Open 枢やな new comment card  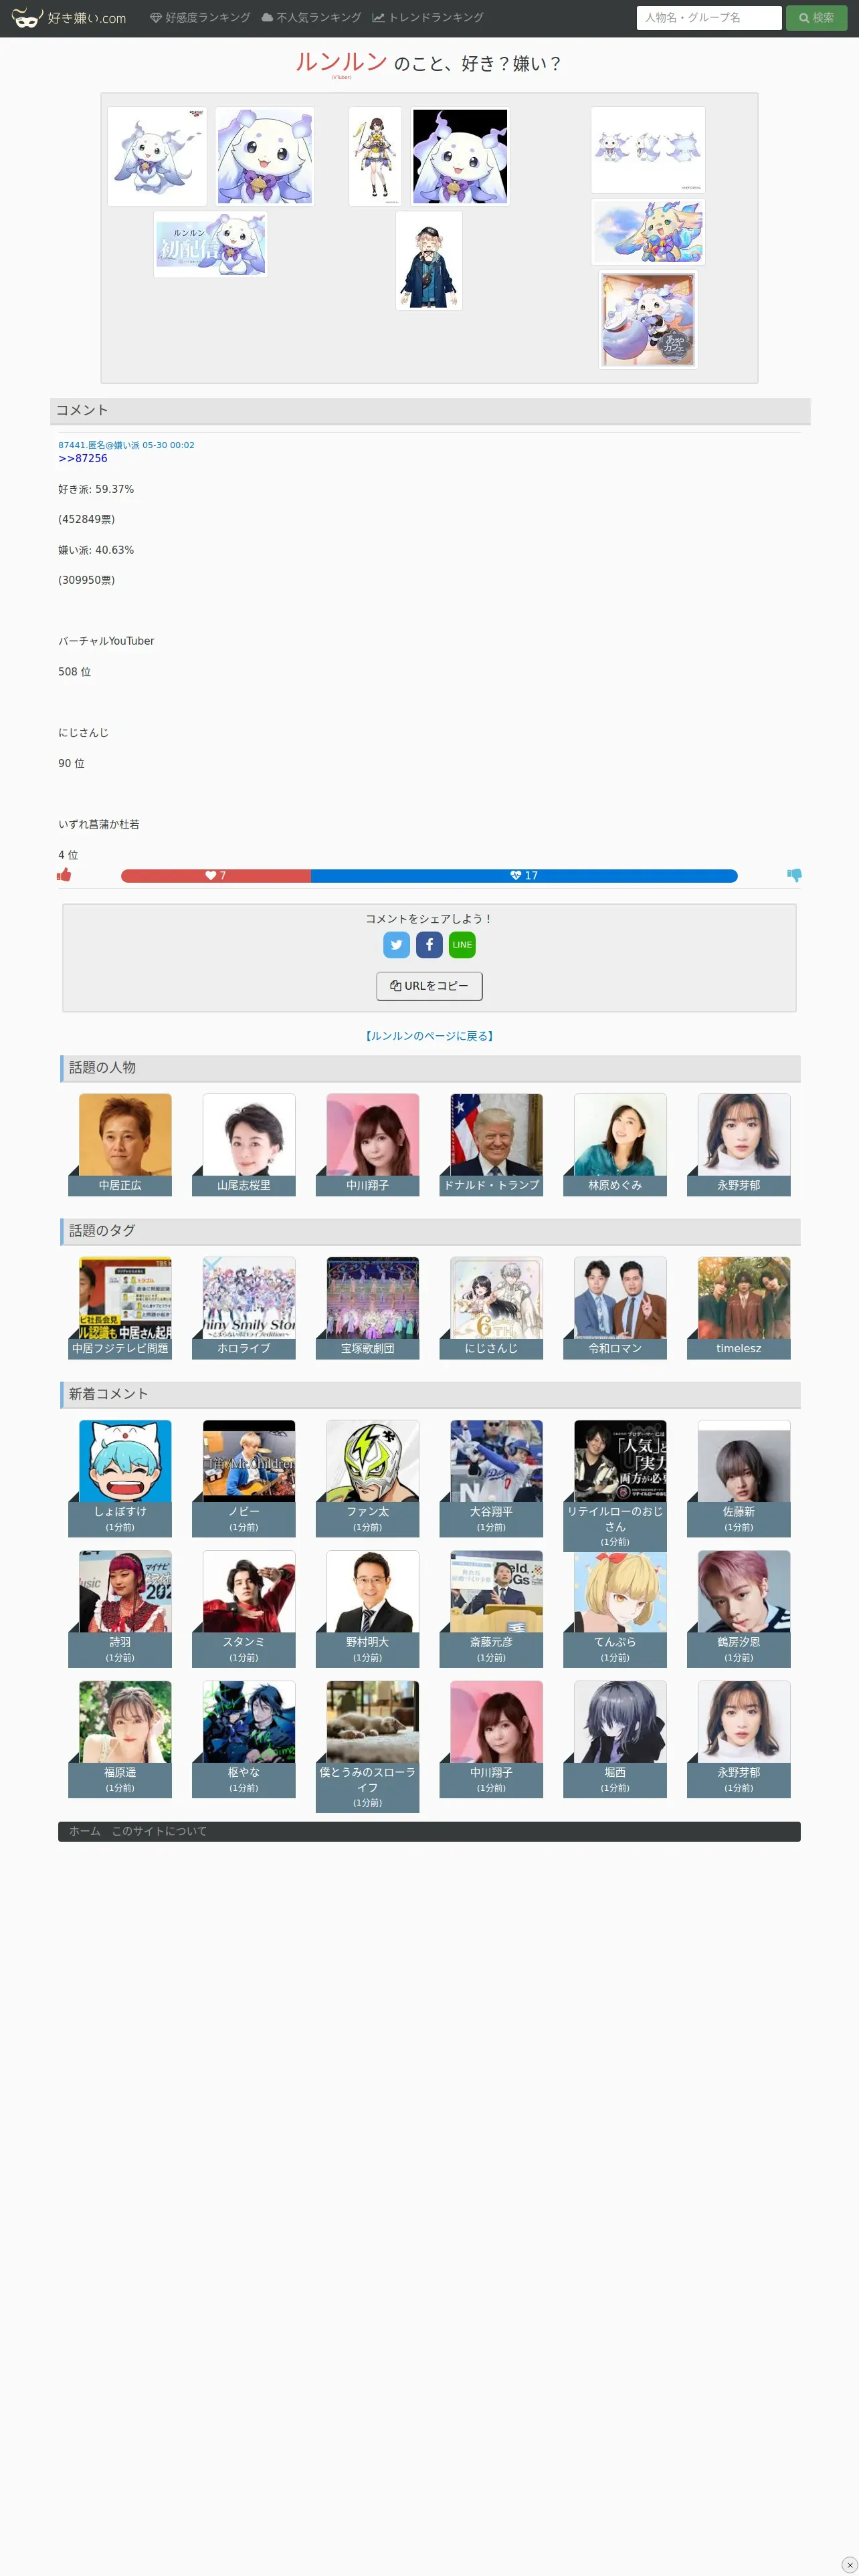click(x=244, y=1739)
